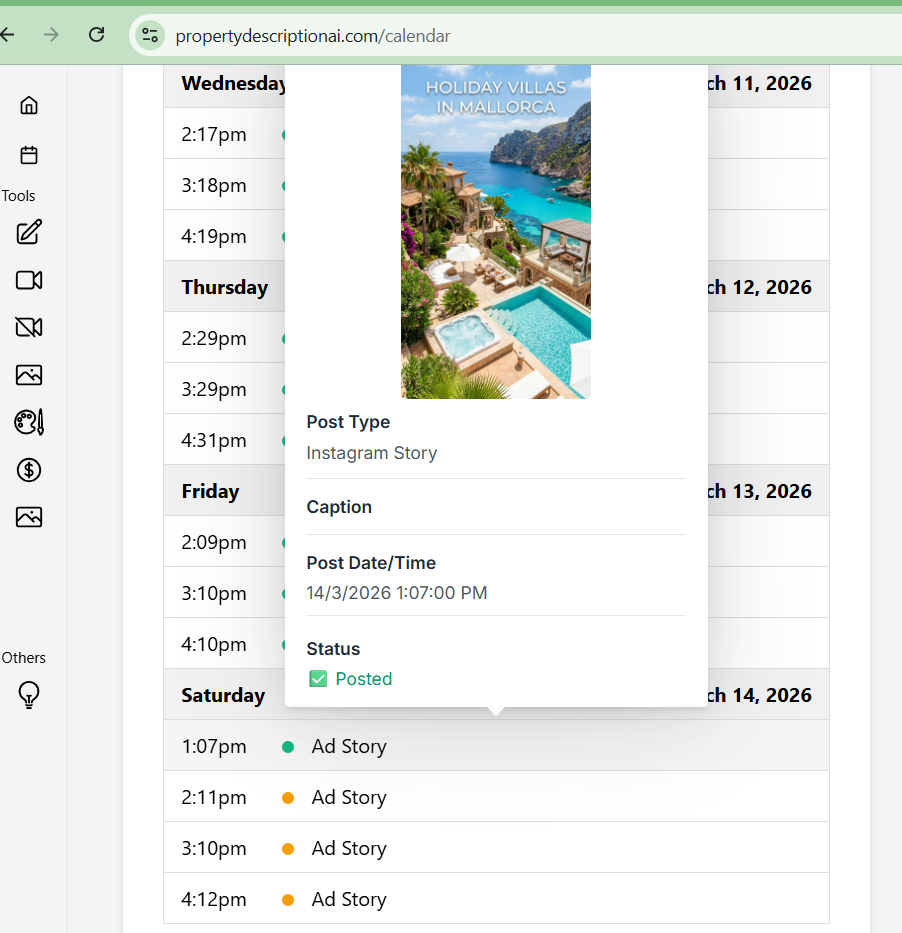
Task: Open the video camera tool icon
Action: 29,280
